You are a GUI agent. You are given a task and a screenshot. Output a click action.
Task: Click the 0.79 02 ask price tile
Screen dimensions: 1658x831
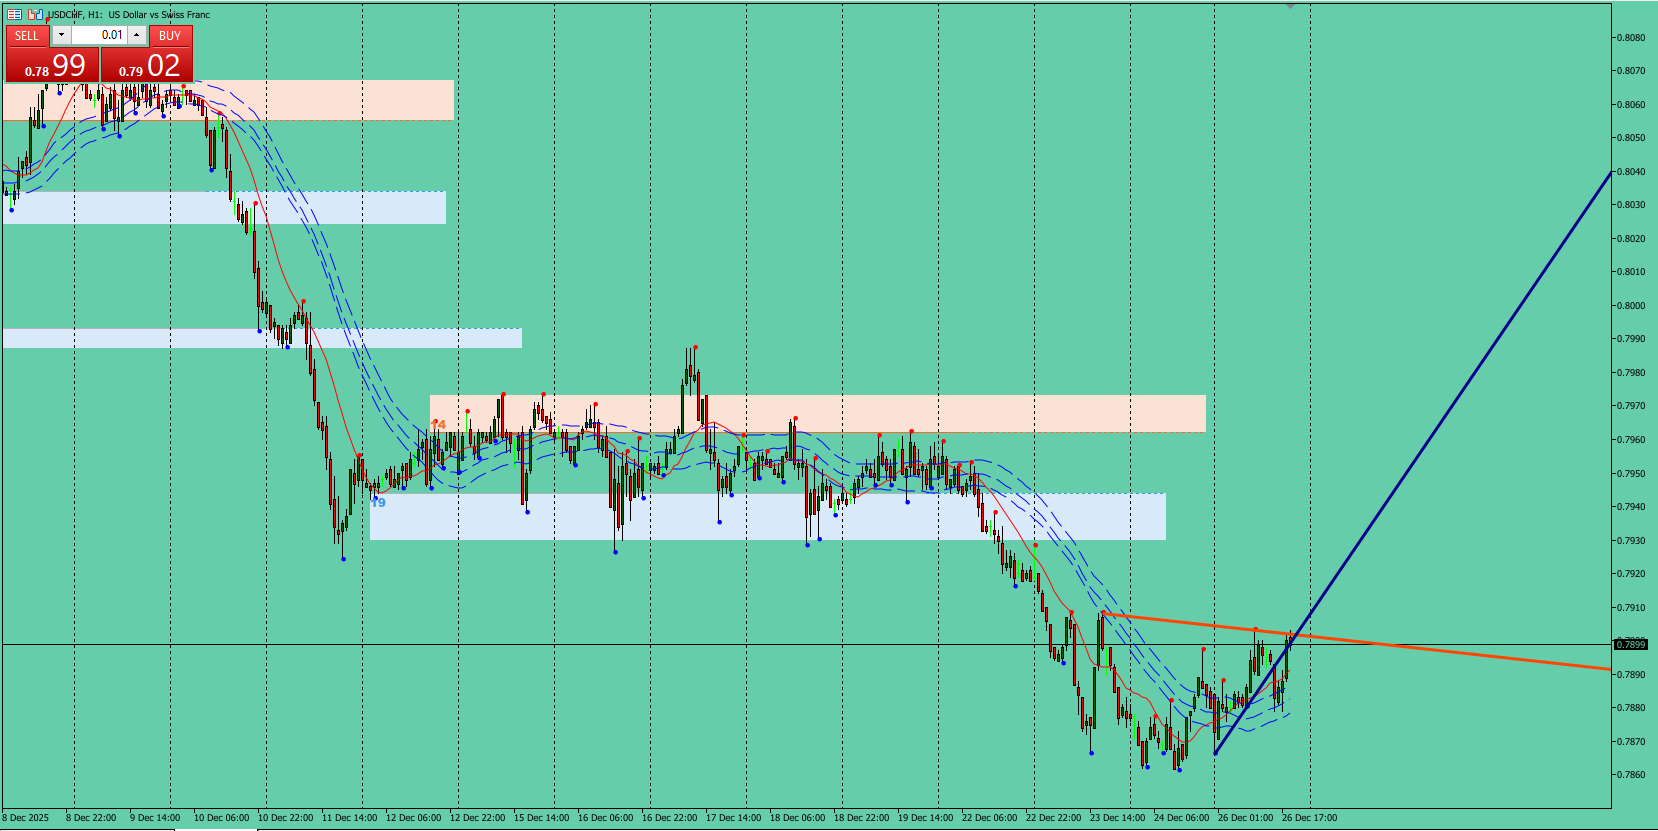click(x=147, y=65)
